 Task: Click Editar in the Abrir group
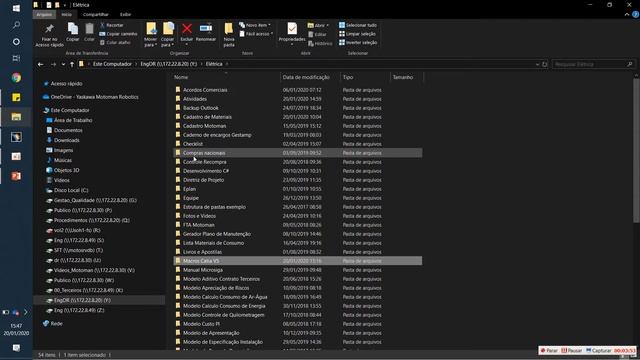pos(317,35)
